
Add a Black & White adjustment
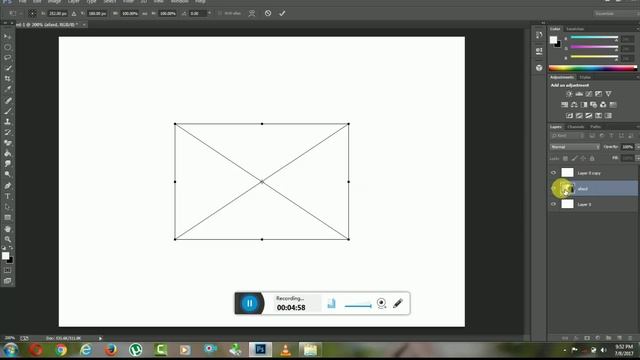[584, 105]
